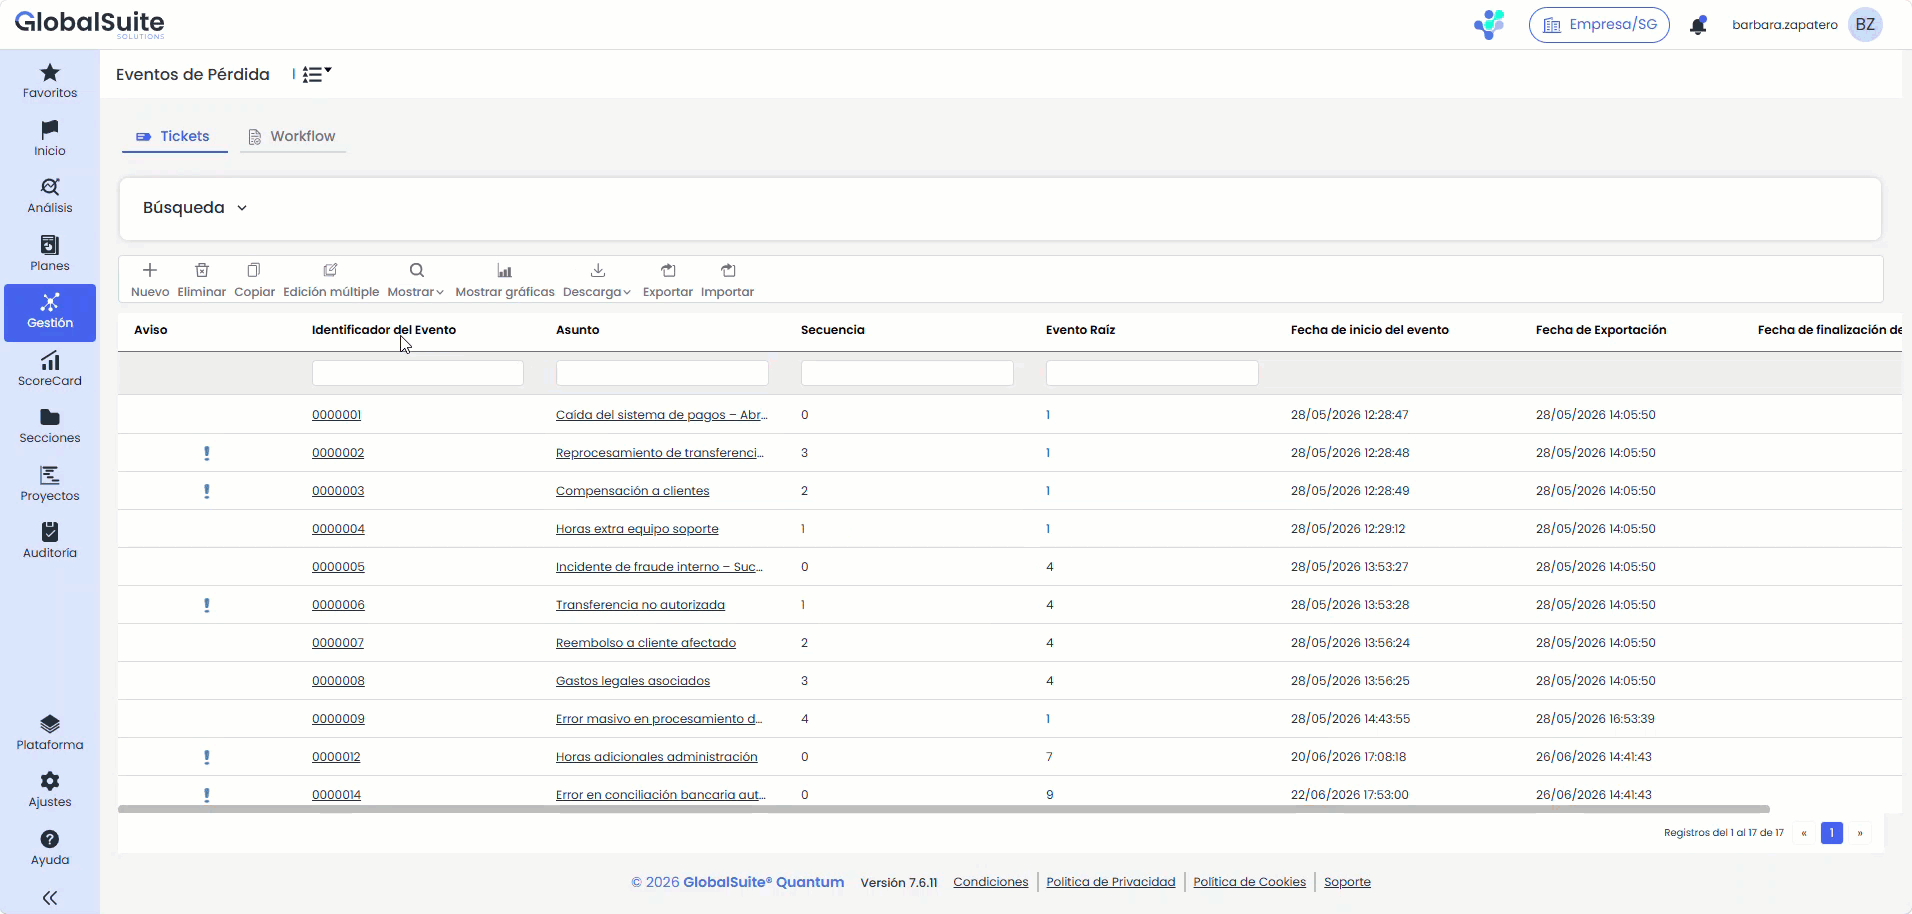Open the ScoreCard section
This screenshot has width=1912, height=914.
coord(50,369)
